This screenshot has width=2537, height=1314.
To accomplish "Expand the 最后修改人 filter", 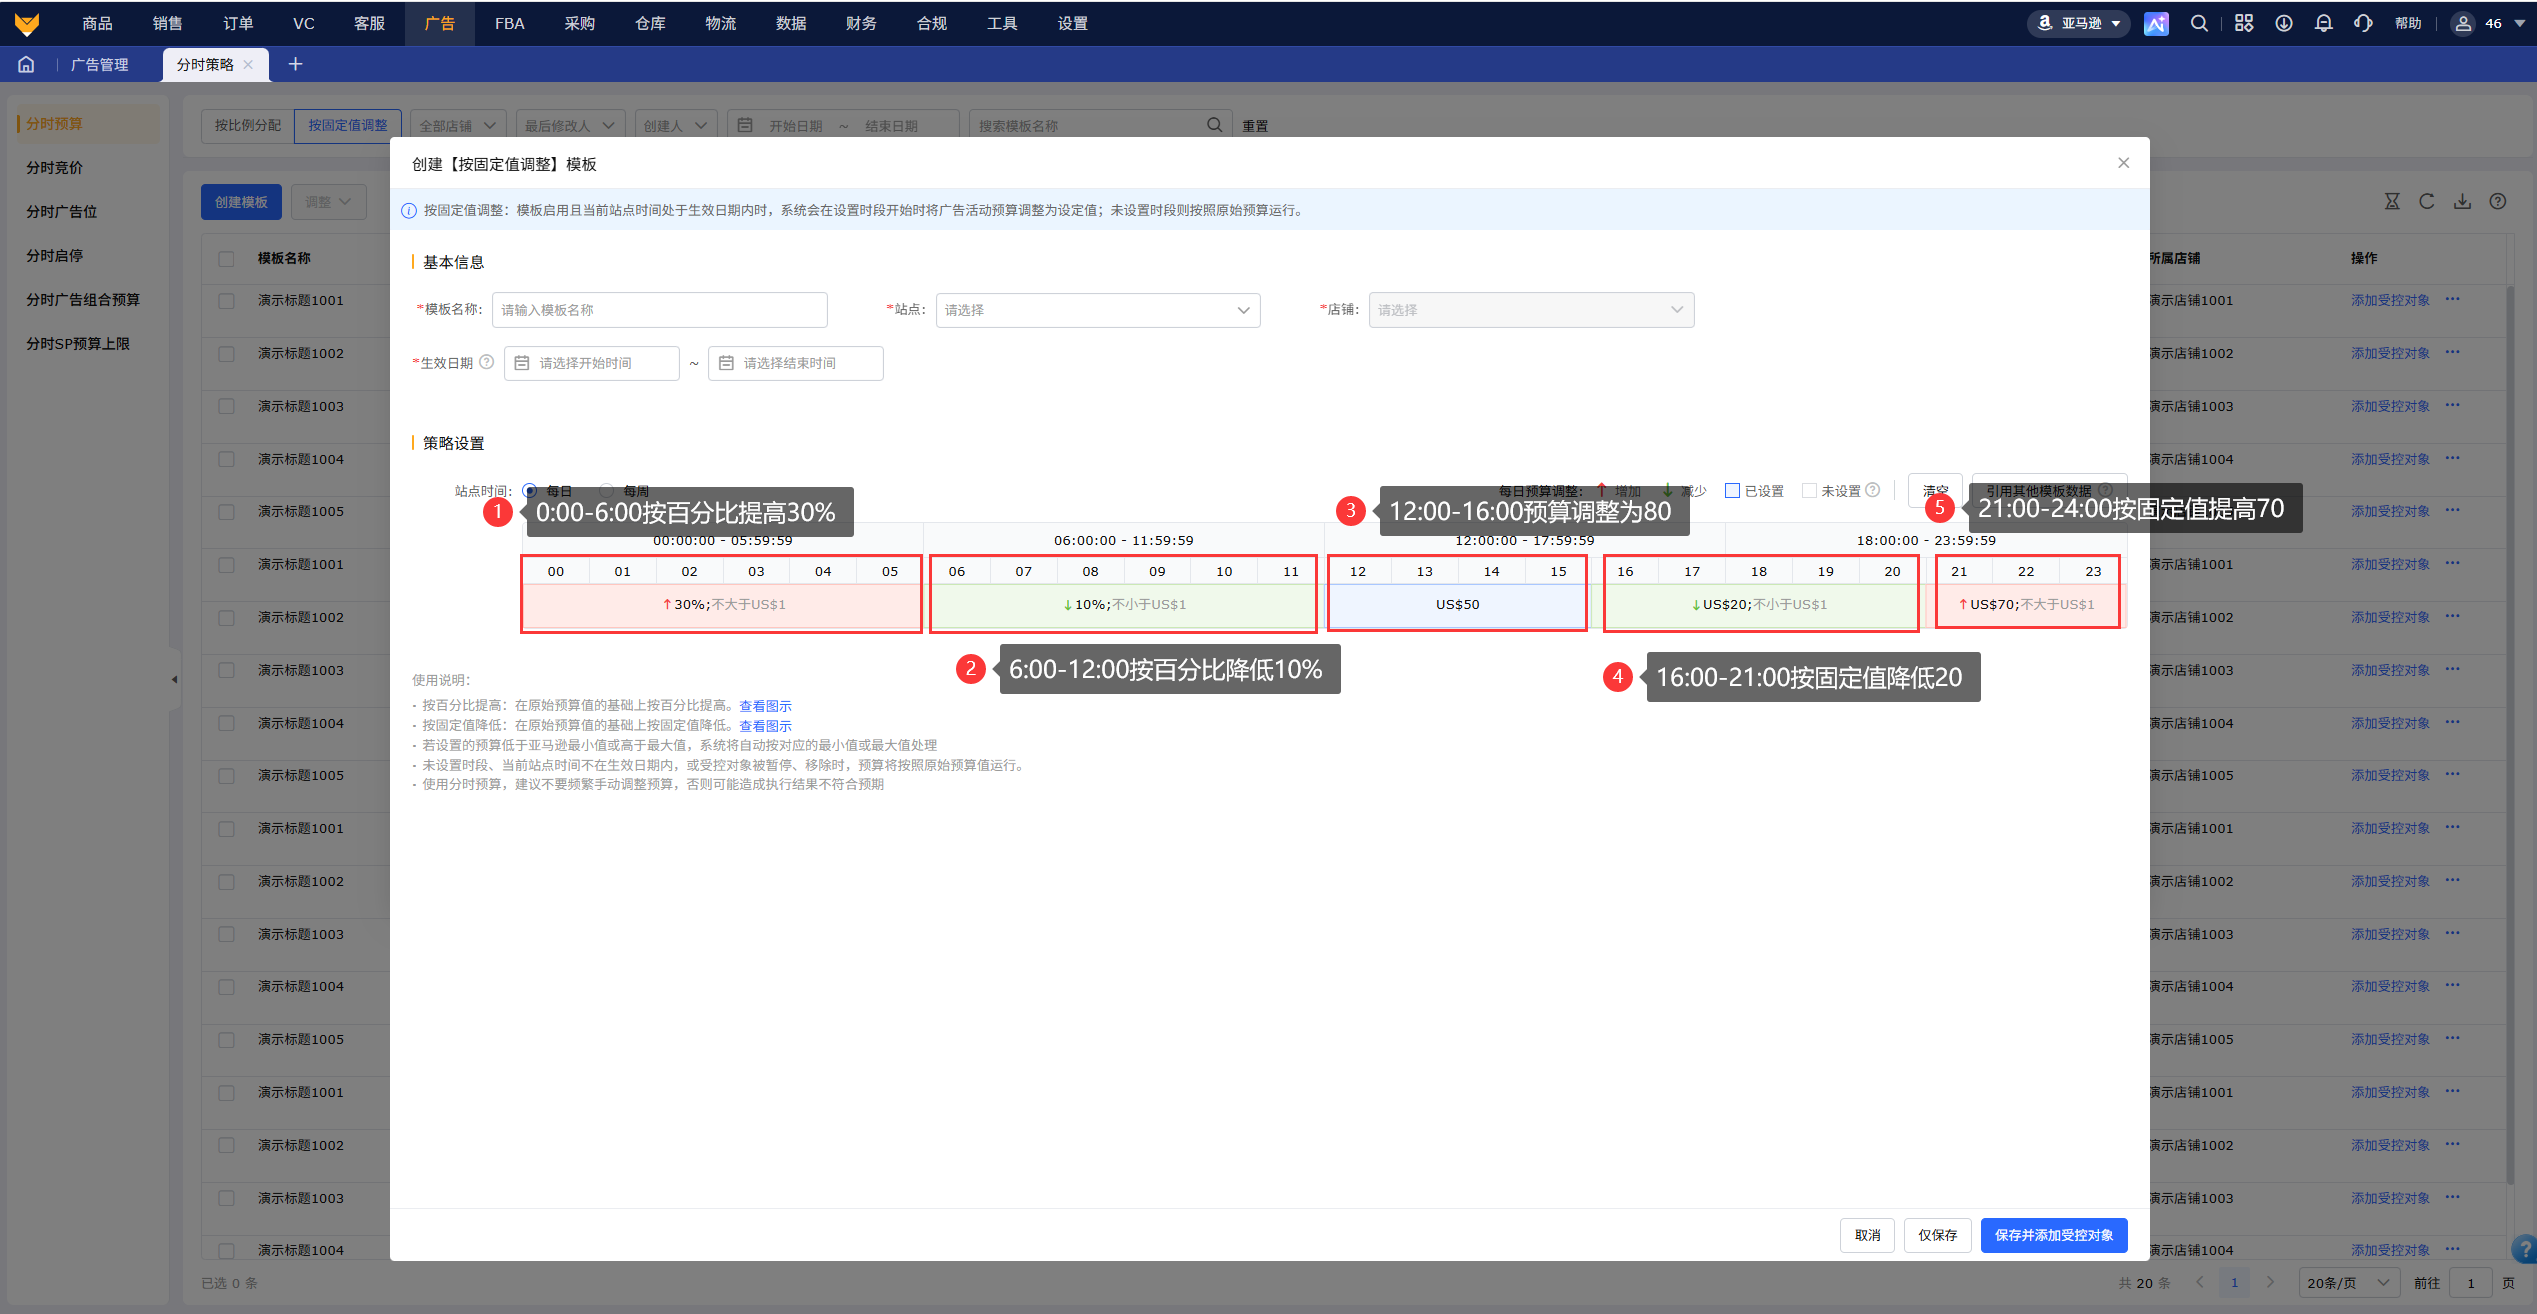I will [571, 125].
